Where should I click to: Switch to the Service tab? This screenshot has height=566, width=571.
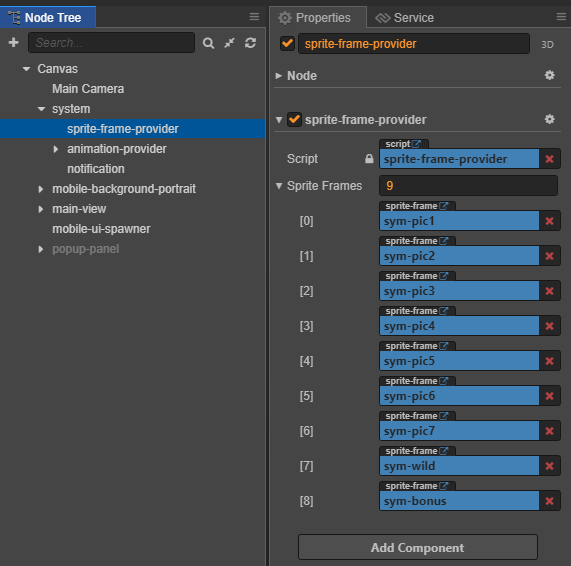click(405, 17)
